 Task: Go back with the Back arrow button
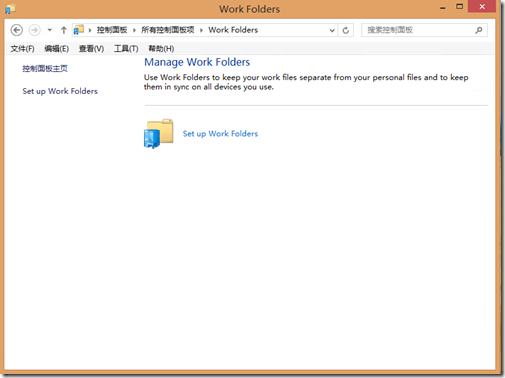[x=17, y=30]
